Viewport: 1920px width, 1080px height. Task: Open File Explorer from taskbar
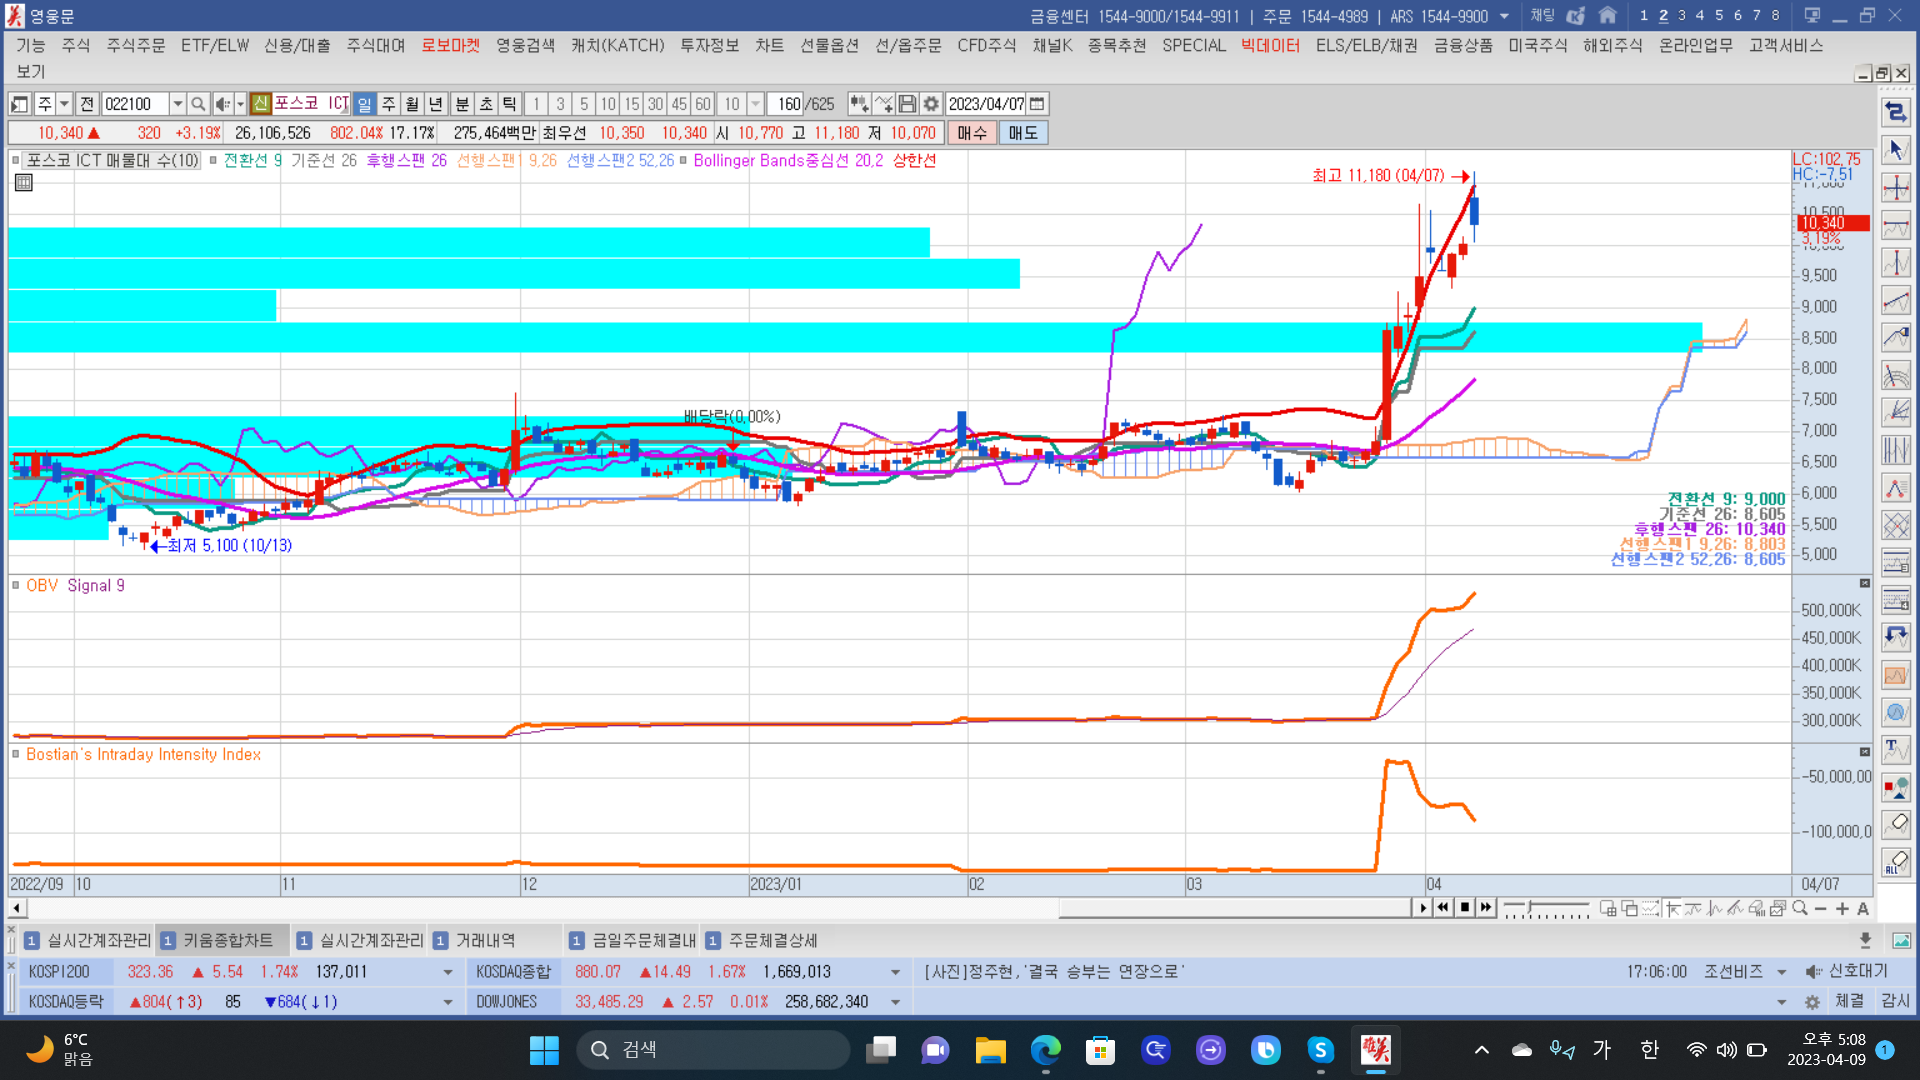click(x=991, y=1050)
